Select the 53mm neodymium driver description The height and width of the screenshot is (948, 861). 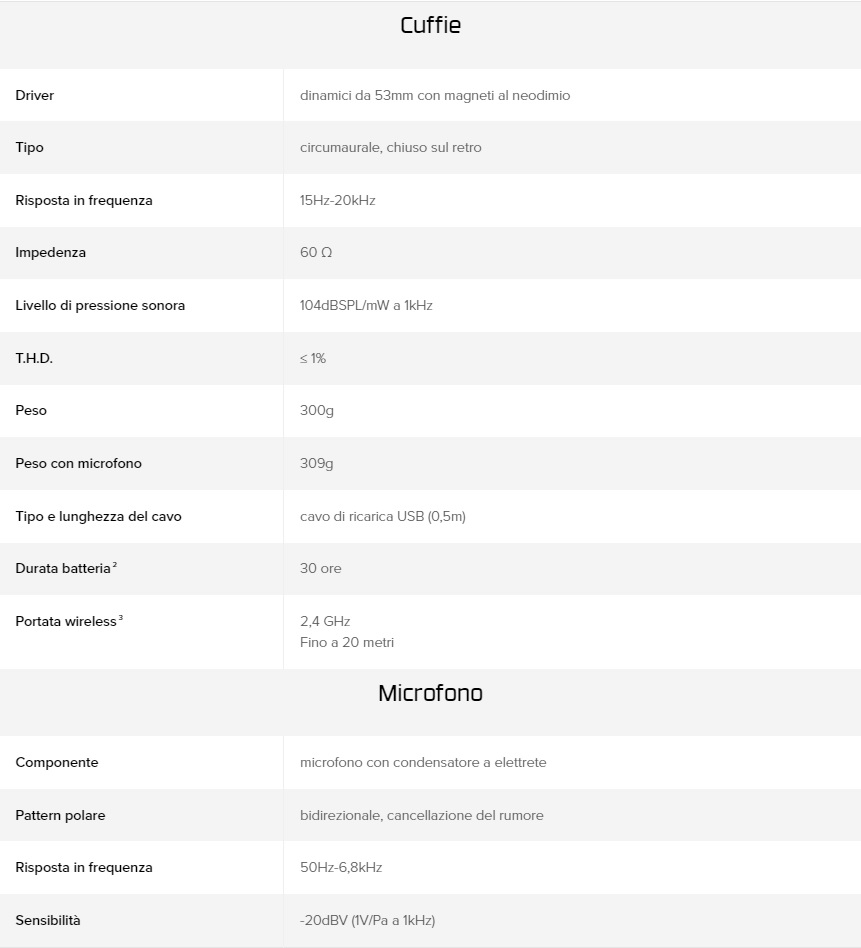pos(435,96)
